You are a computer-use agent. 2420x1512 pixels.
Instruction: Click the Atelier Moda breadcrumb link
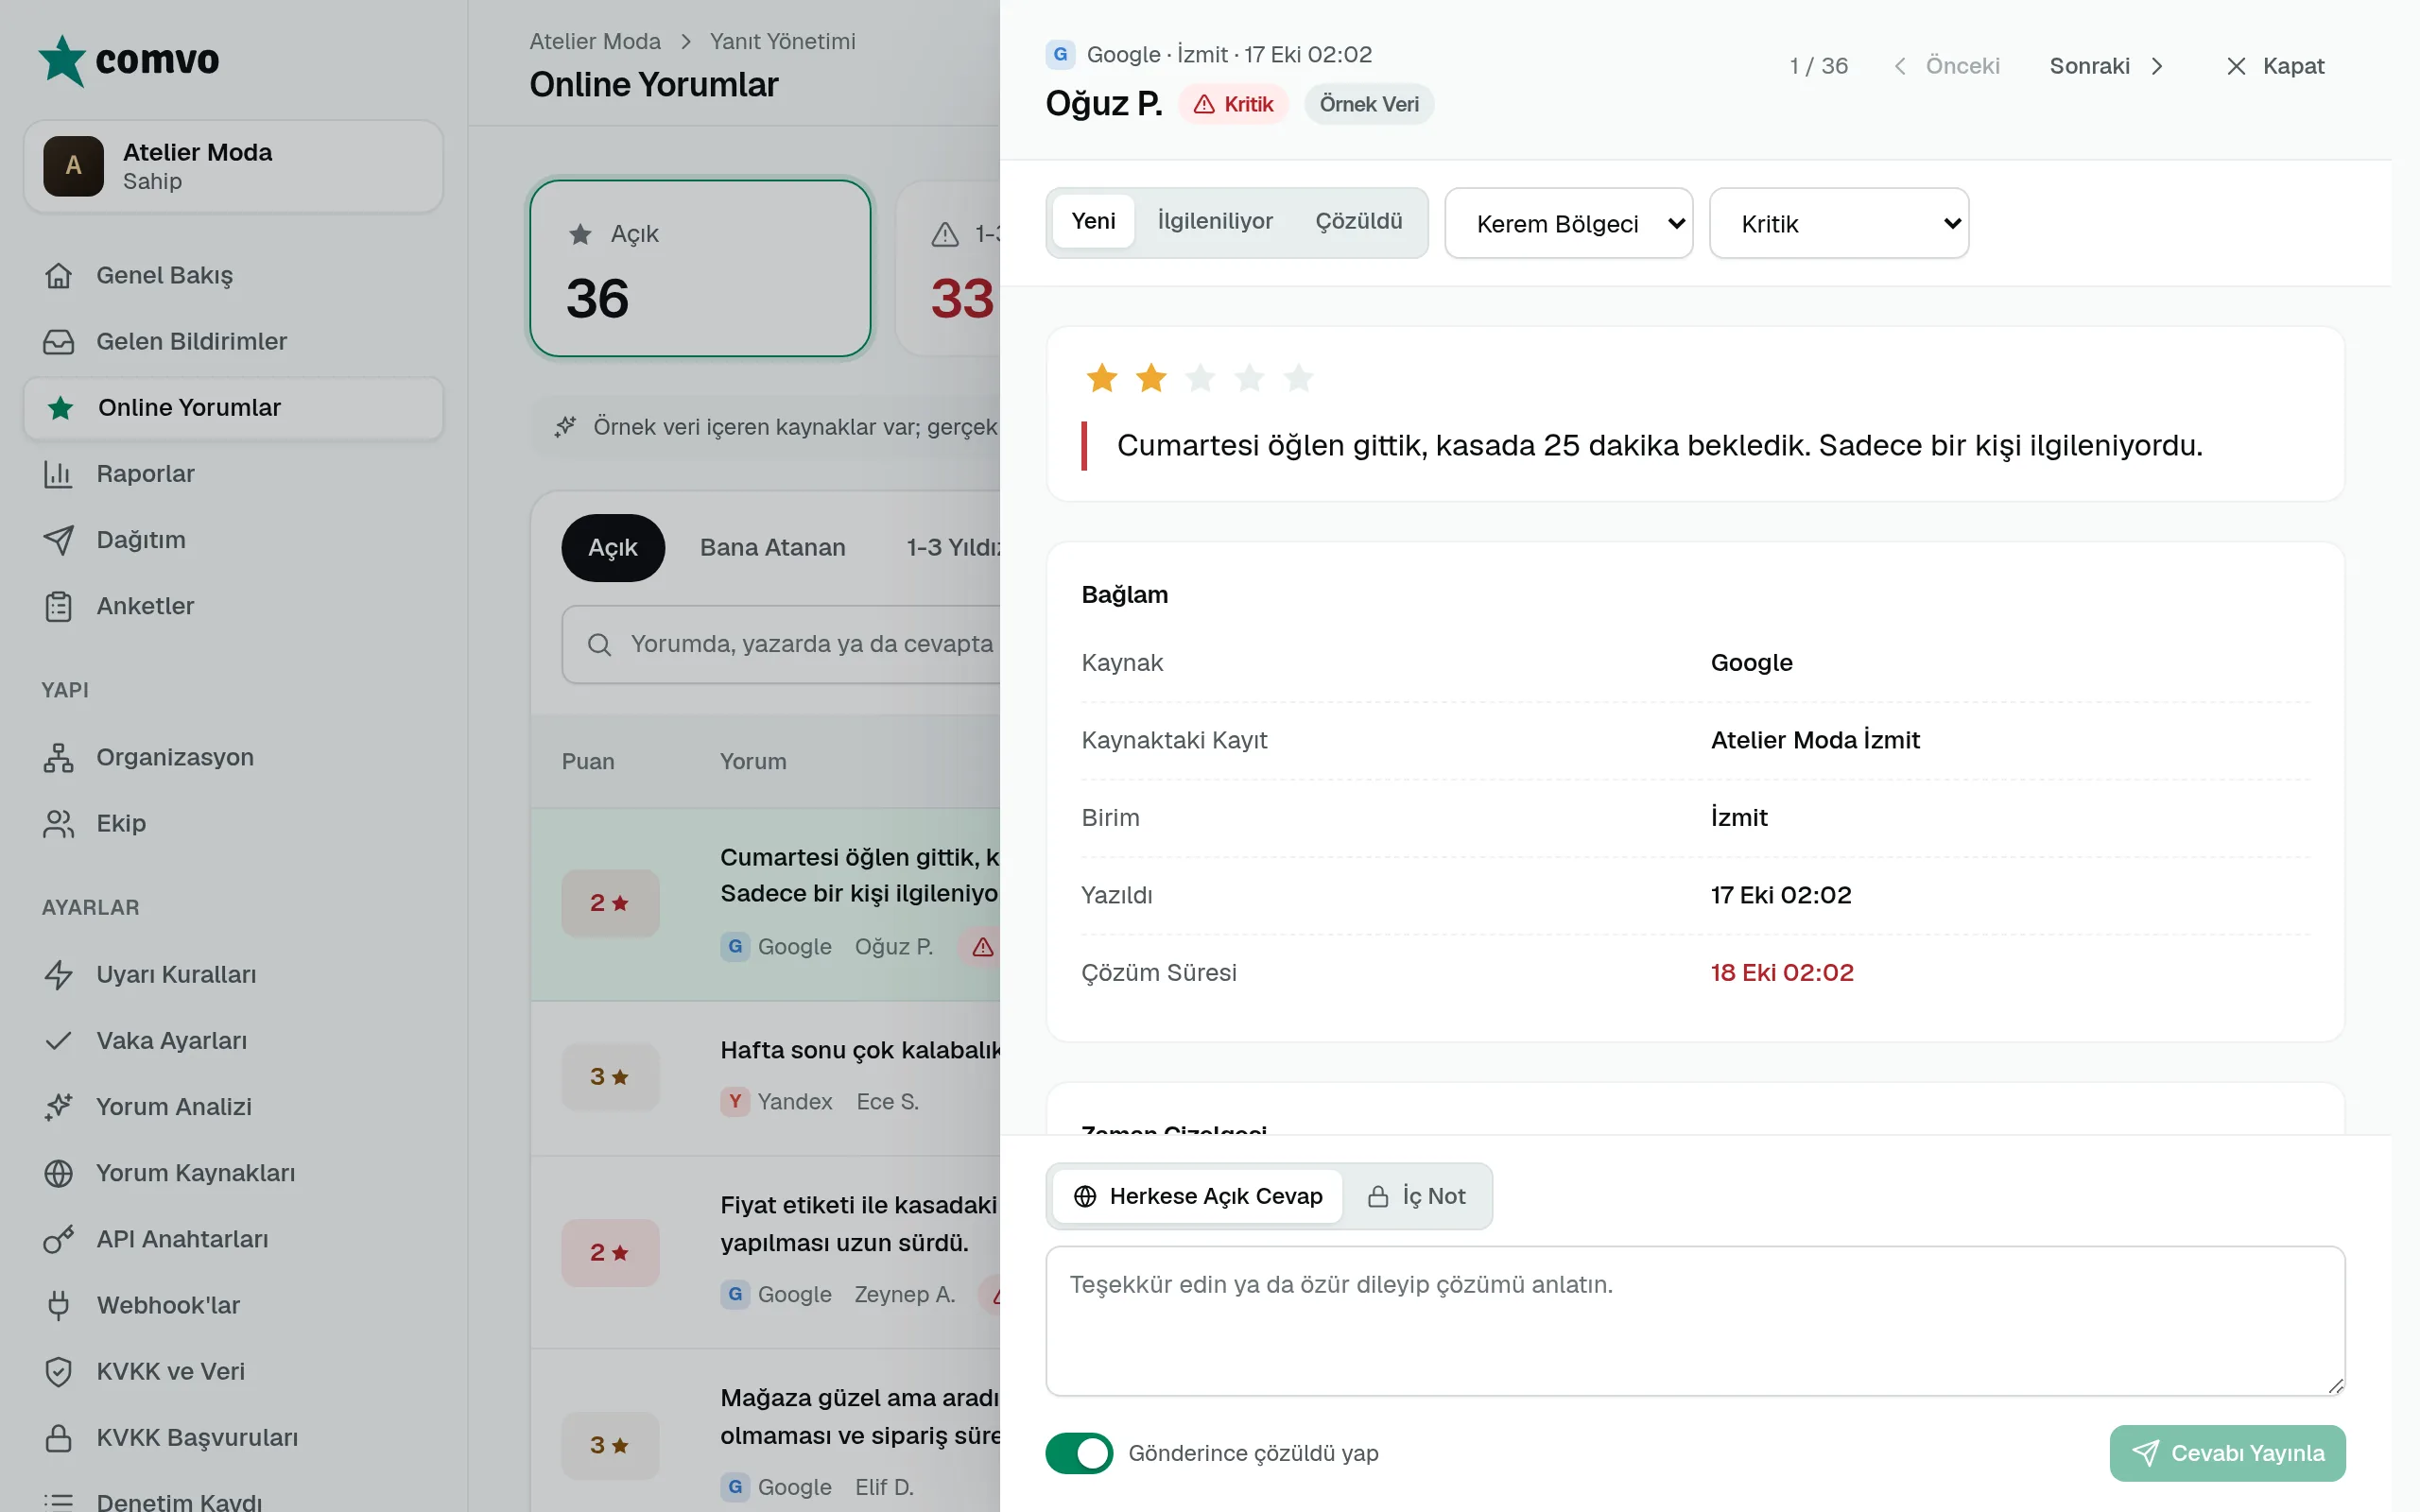[x=595, y=41]
